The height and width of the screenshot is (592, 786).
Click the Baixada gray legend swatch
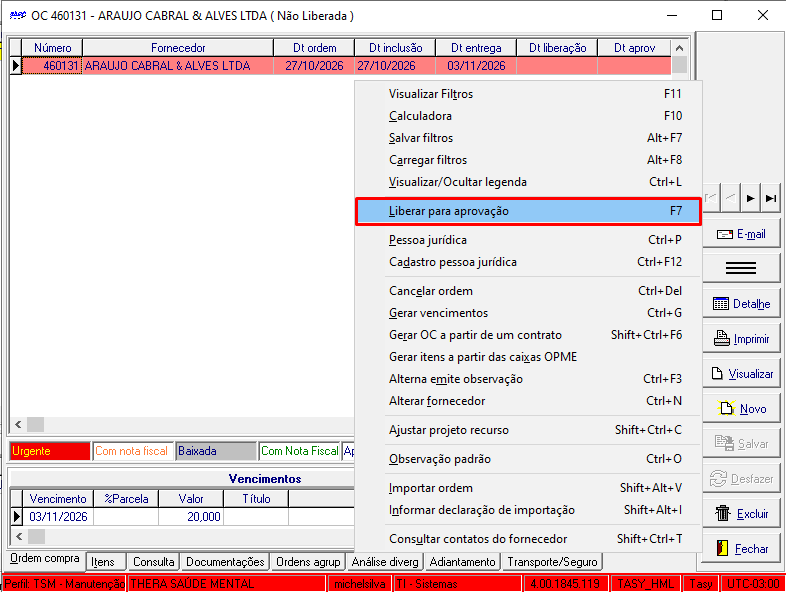(x=216, y=451)
